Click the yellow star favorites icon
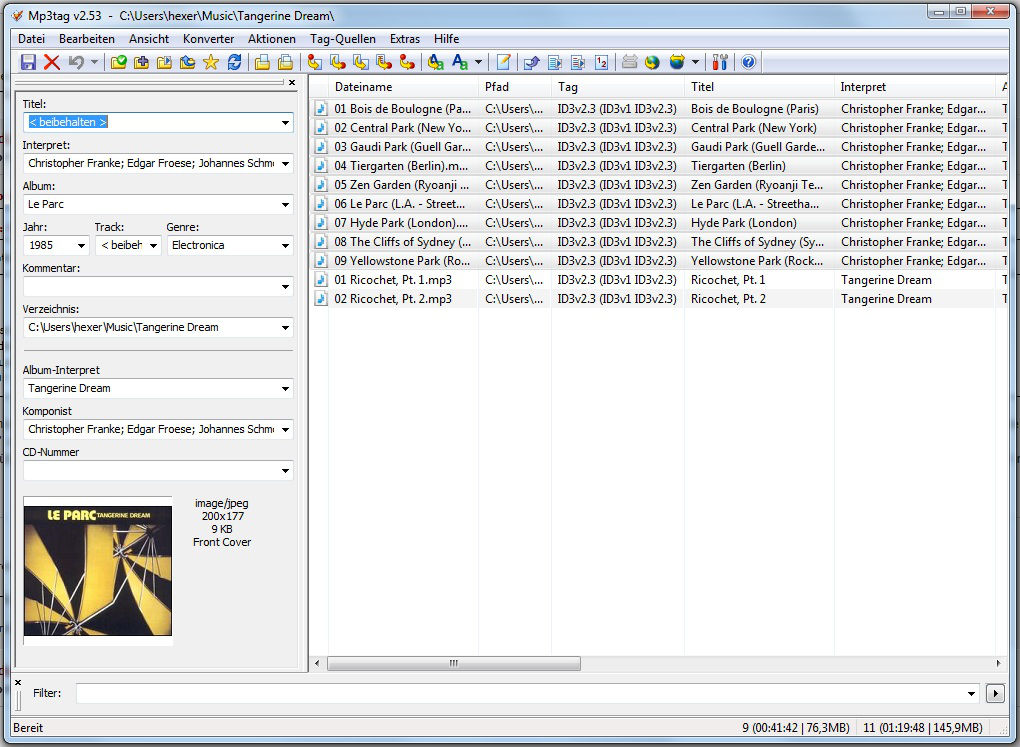The width and height of the screenshot is (1020, 747). (210, 62)
